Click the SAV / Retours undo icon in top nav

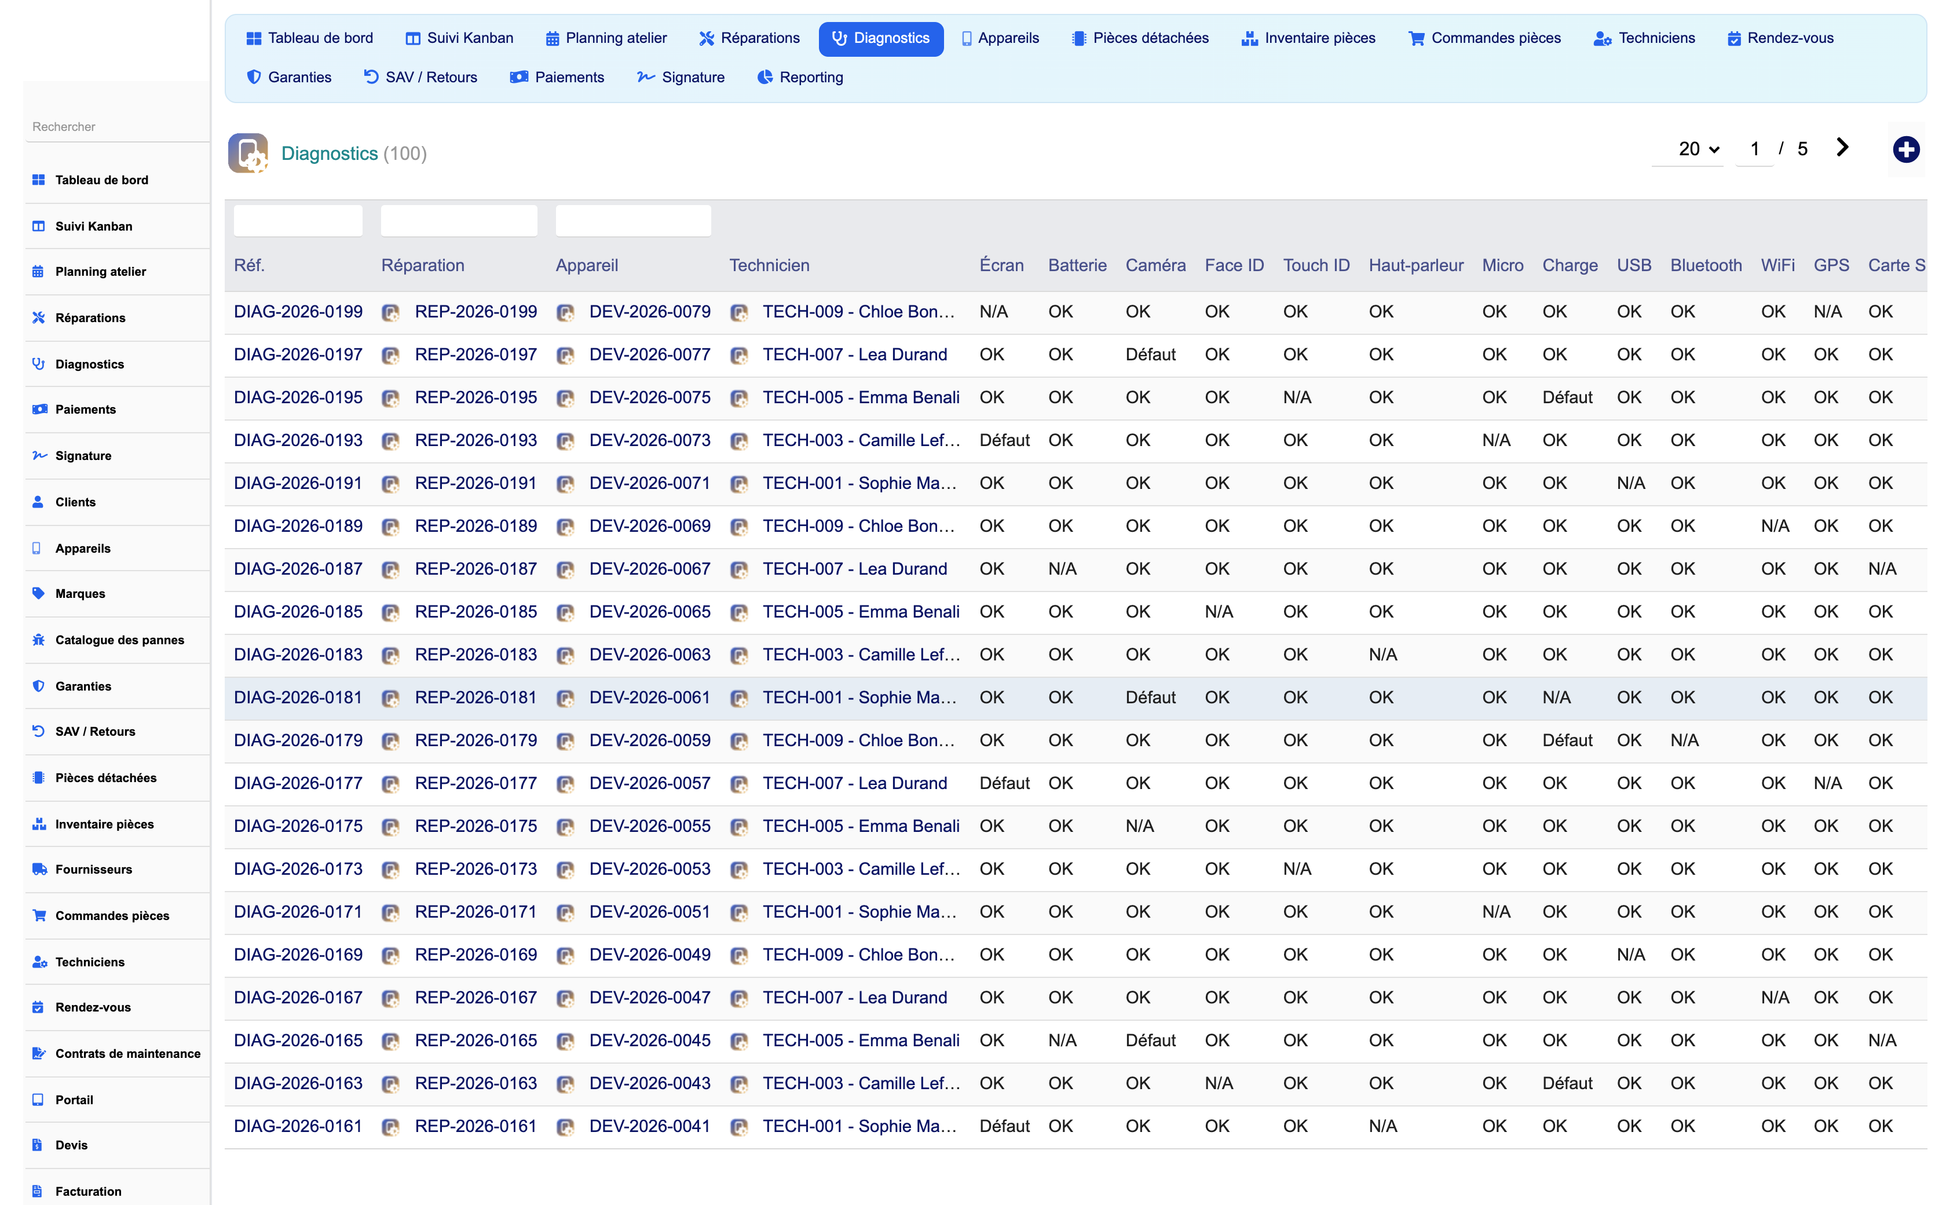tap(371, 77)
